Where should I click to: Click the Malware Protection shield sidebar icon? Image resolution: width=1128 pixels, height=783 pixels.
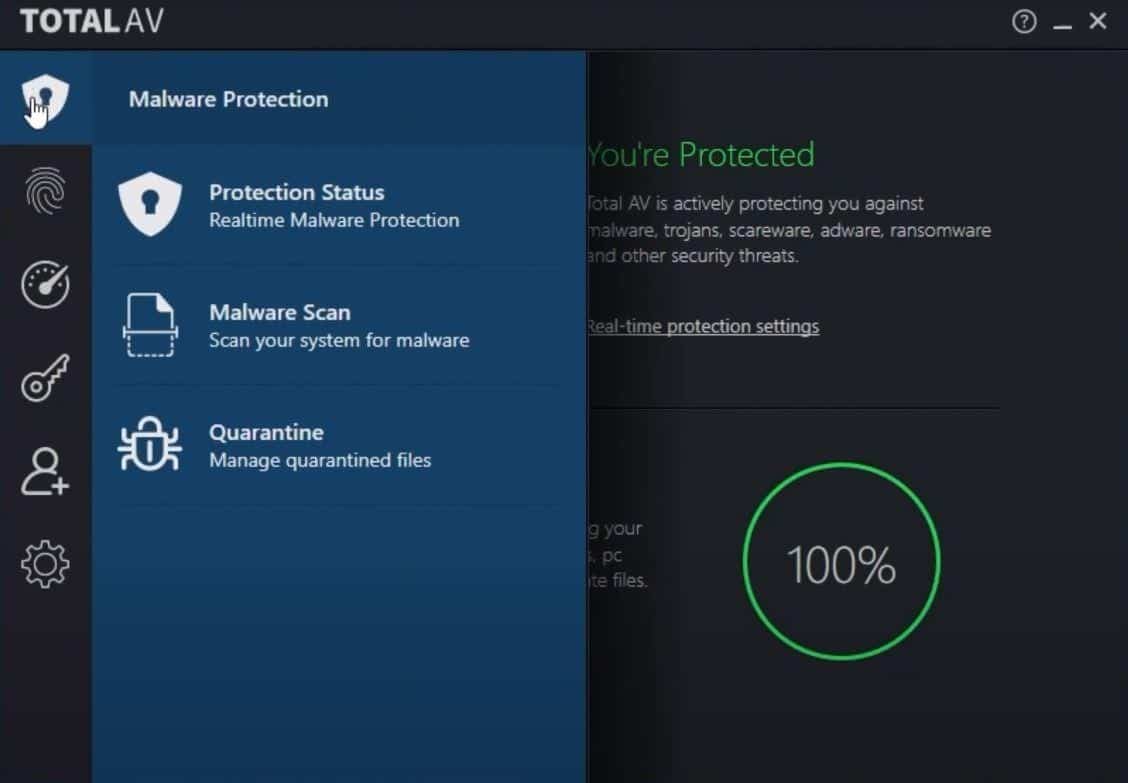[45, 98]
